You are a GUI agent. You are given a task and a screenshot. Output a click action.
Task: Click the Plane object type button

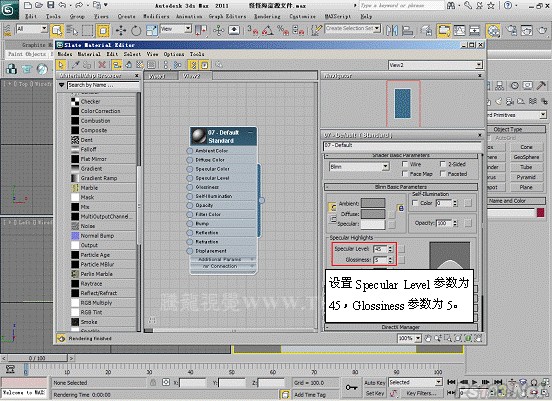[x=526, y=187]
